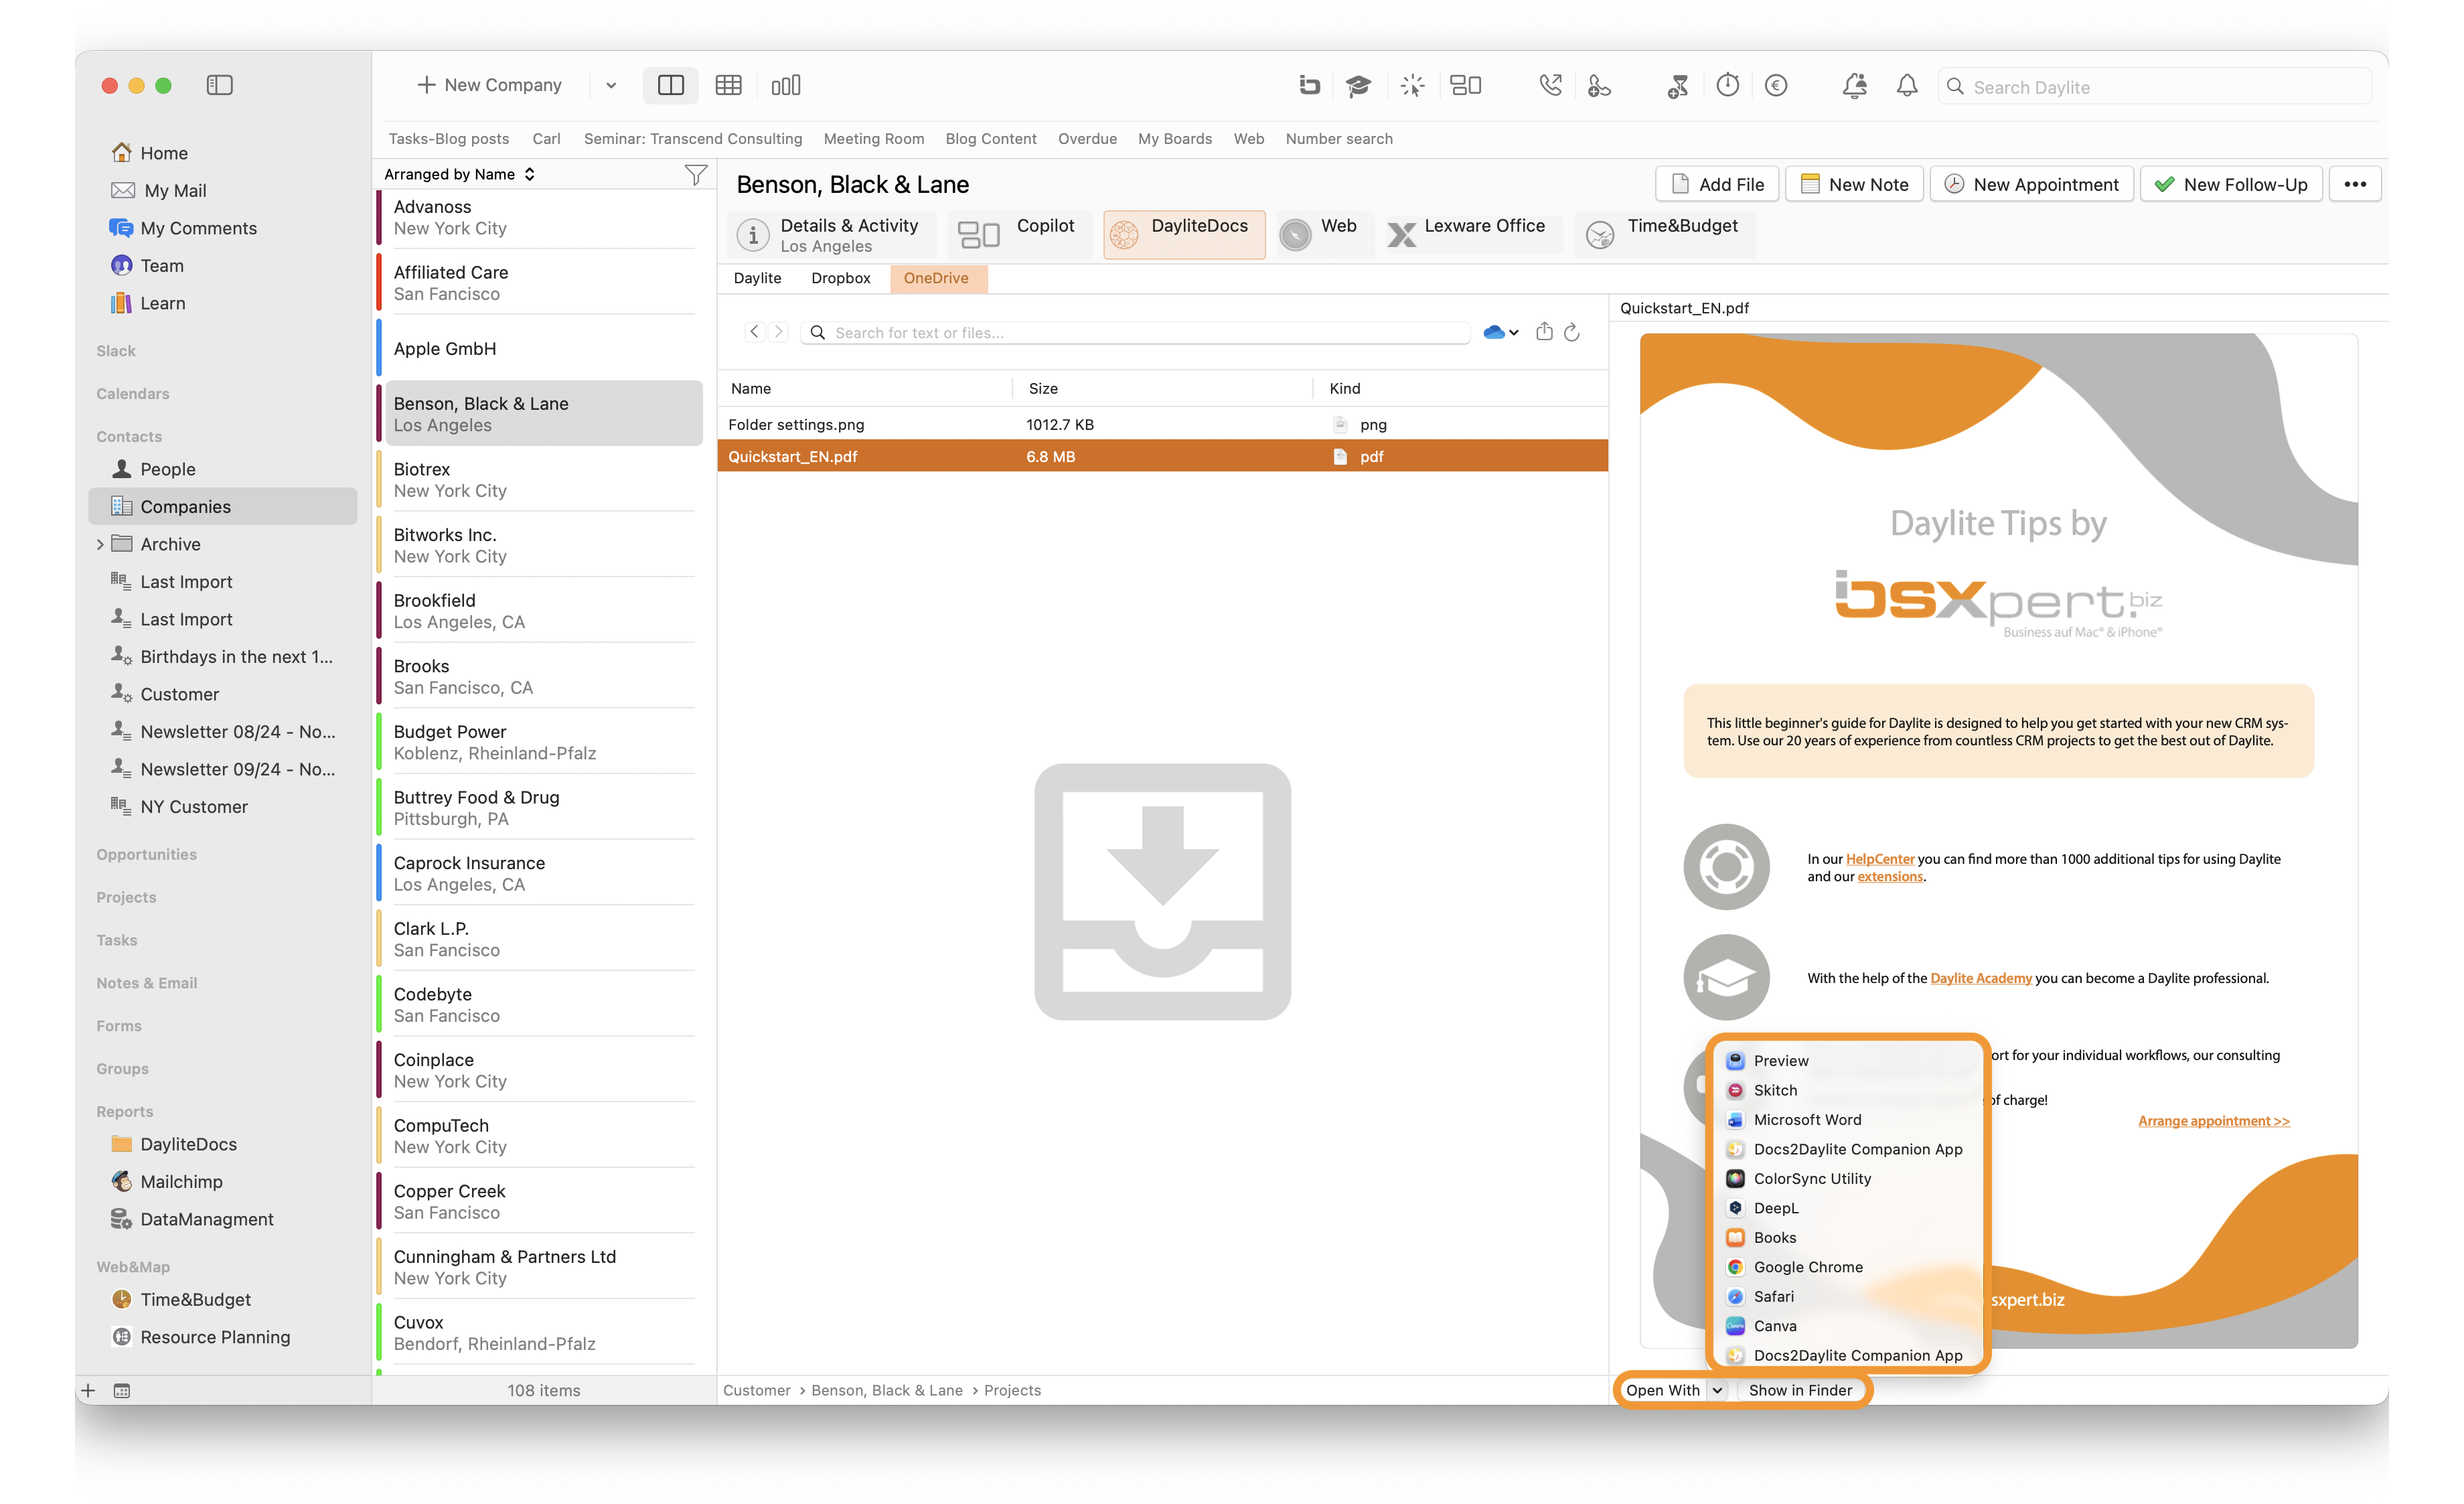The image size is (2464, 1504).
Task: Click the phone call toolbar icon
Action: coord(1550,85)
